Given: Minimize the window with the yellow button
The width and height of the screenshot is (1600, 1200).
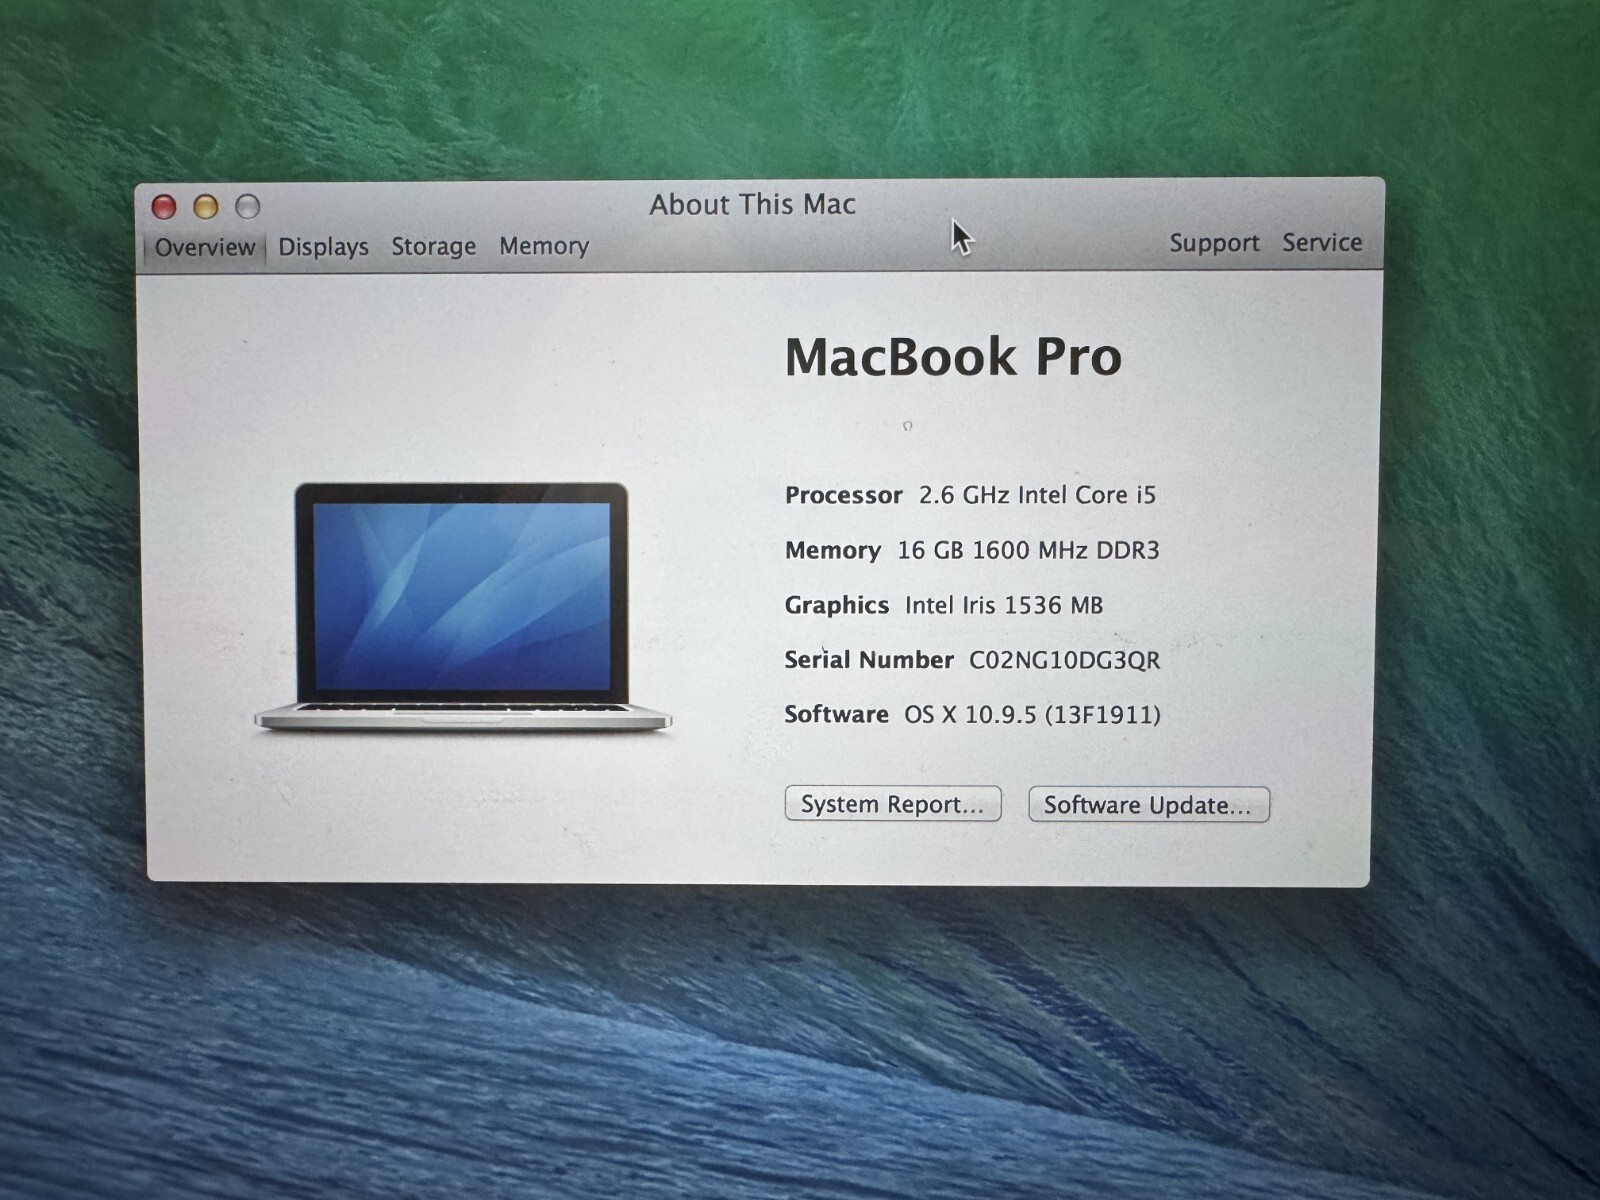Looking at the screenshot, I should (206, 207).
